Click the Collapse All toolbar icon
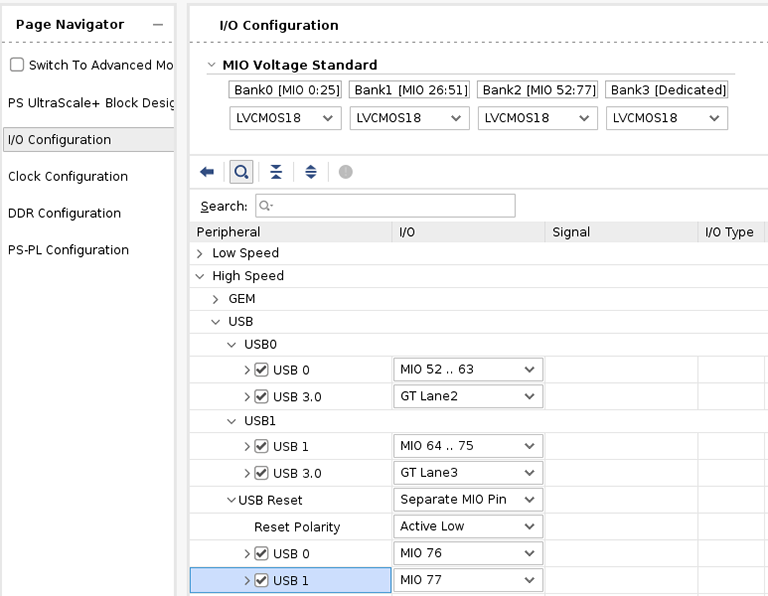768x596 pixels. (276, 172)
